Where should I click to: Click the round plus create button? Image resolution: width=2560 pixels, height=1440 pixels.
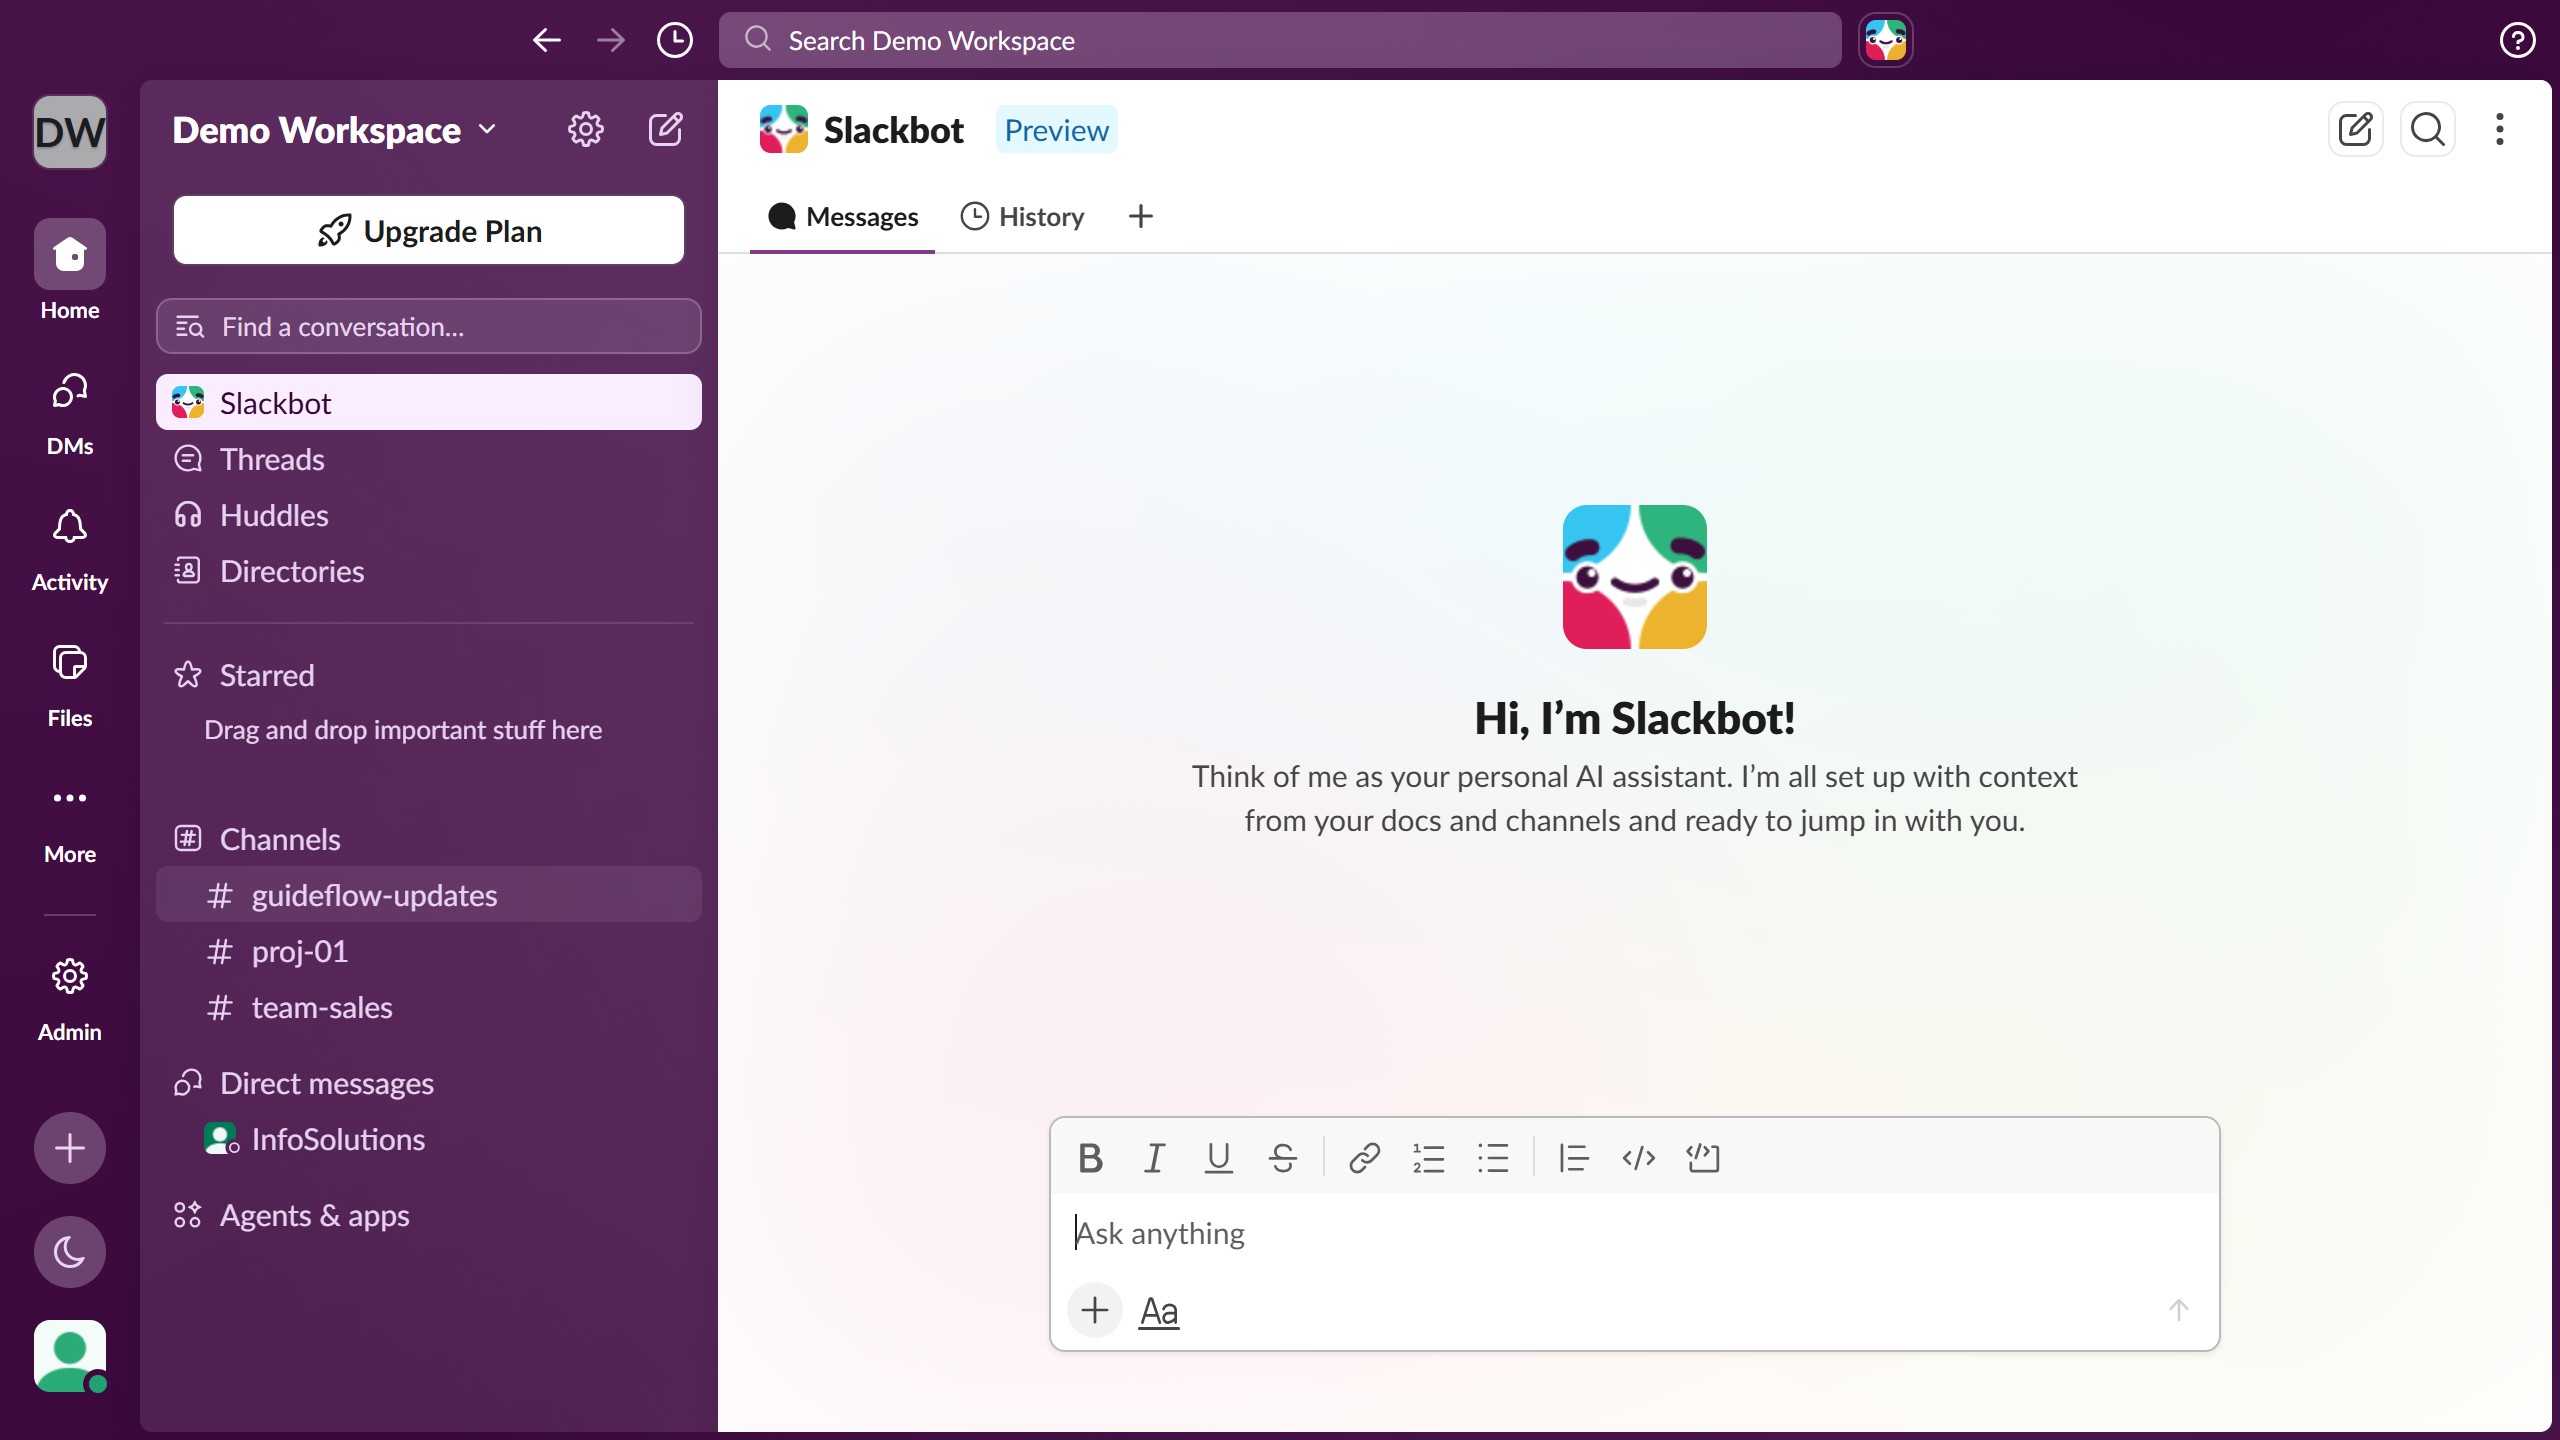point(70,1148)
